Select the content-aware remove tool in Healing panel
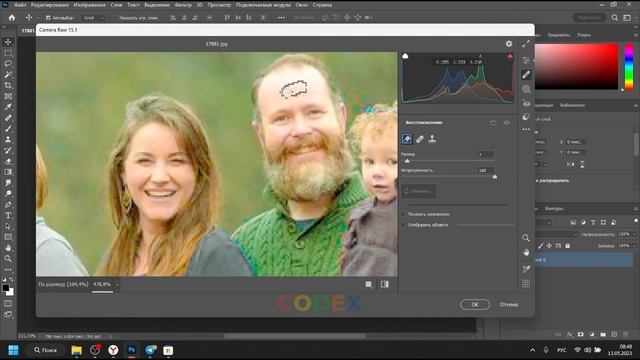The width and height of the screenshot is (640, 360). (407, 139)
